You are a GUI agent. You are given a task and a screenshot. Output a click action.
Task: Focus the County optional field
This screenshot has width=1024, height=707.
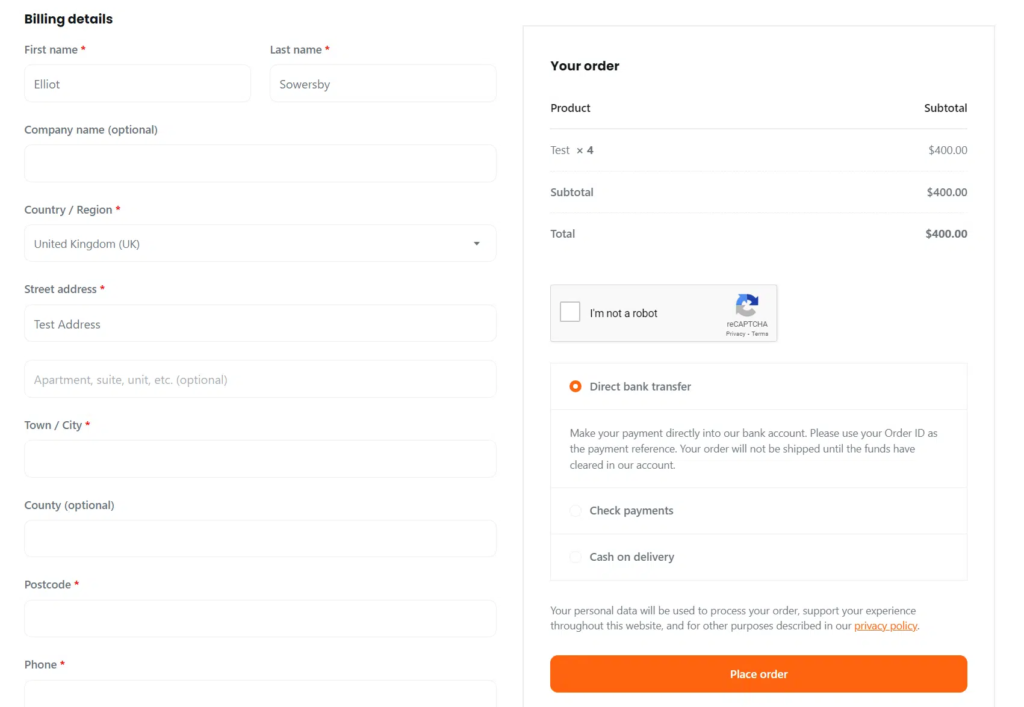[x=260, y=539]
